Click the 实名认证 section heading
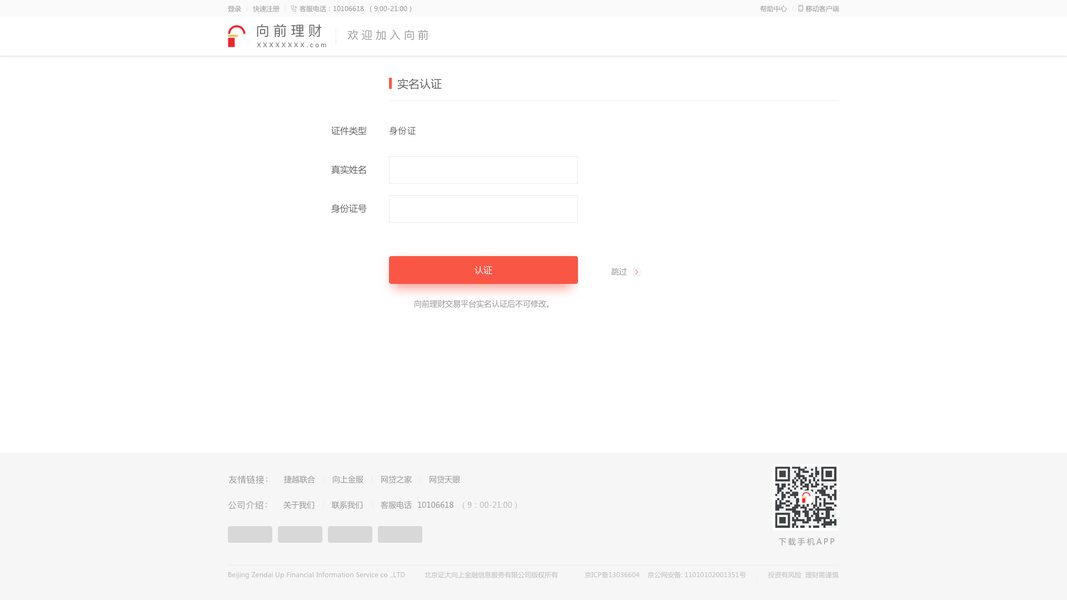The height and width of the screenshot is (600, 1067). pyautogui.click(x=419, y=84)
